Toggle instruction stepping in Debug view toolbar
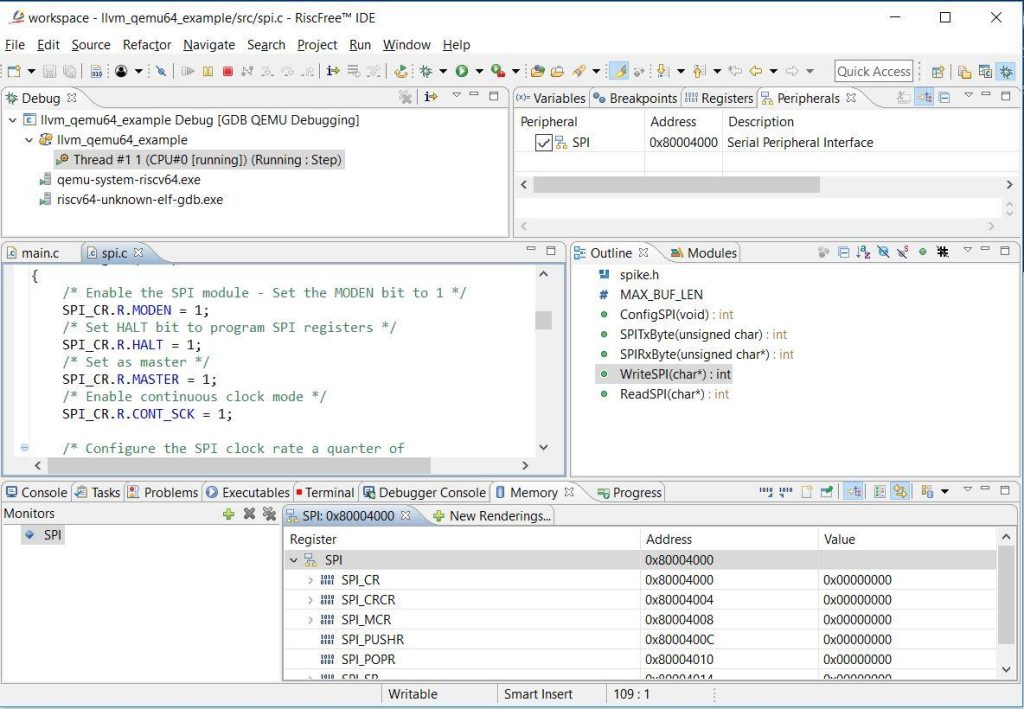The width and height of the screenshot is (1024, 709). click(430, 97)
